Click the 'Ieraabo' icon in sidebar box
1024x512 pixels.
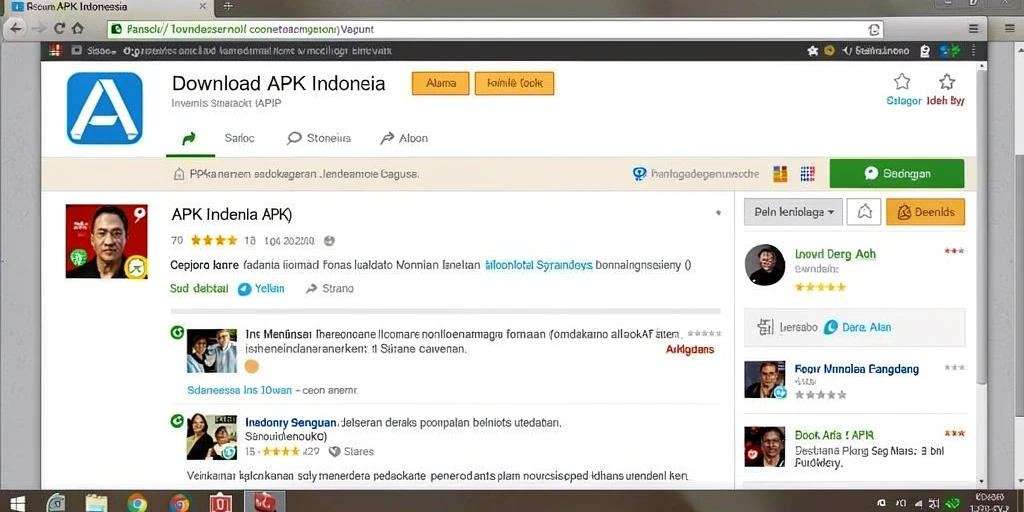(765, 327)
